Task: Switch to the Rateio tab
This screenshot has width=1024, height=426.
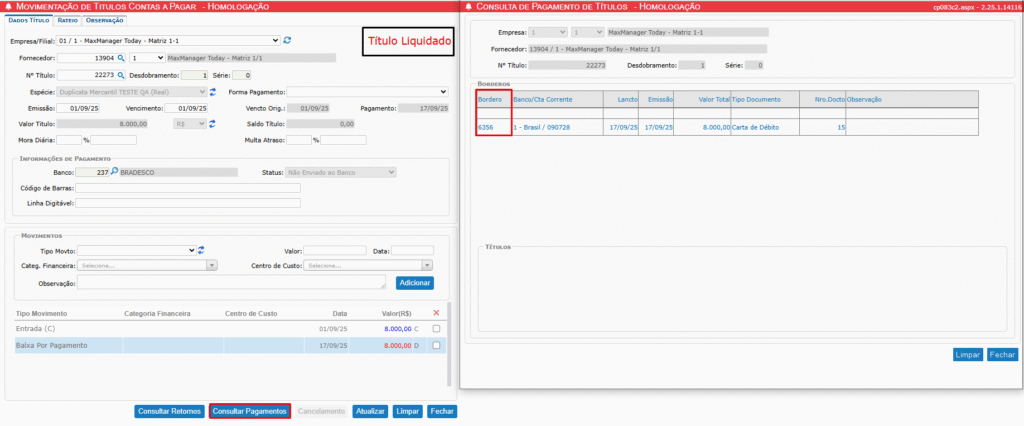Action: (x=67, y=20)
